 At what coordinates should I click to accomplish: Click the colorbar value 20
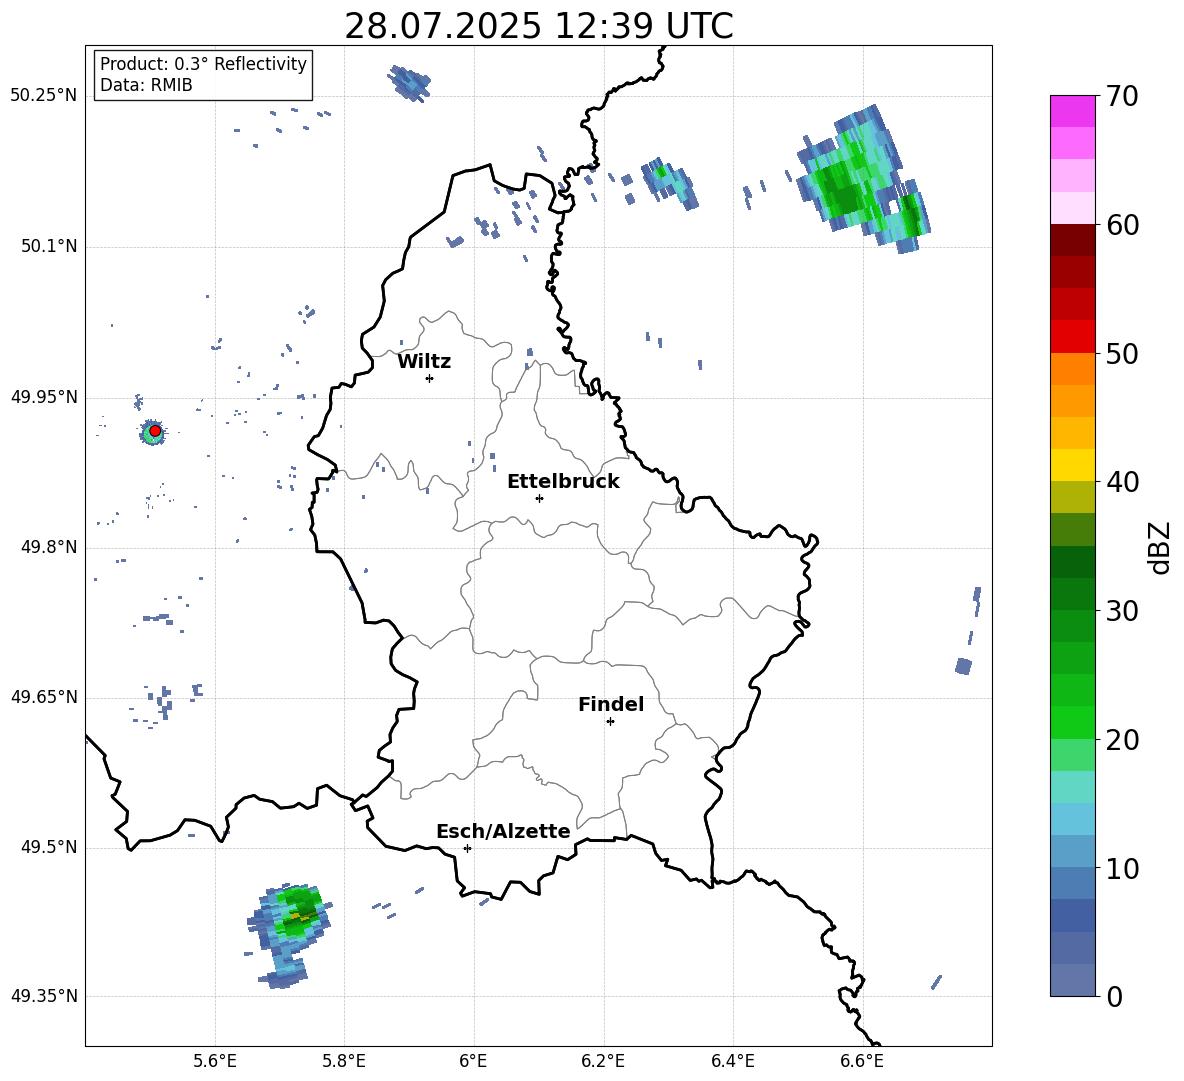1122,740
